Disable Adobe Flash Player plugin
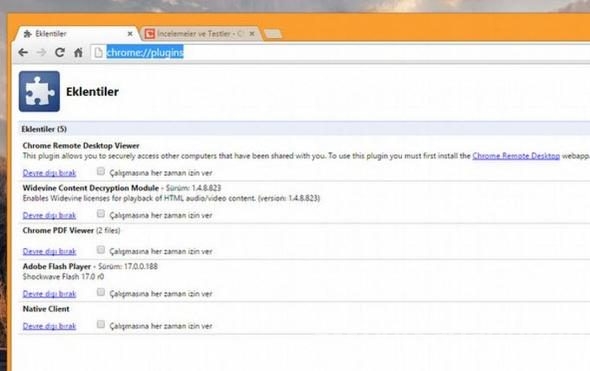 pyautogui.click(x=49, y=293)
